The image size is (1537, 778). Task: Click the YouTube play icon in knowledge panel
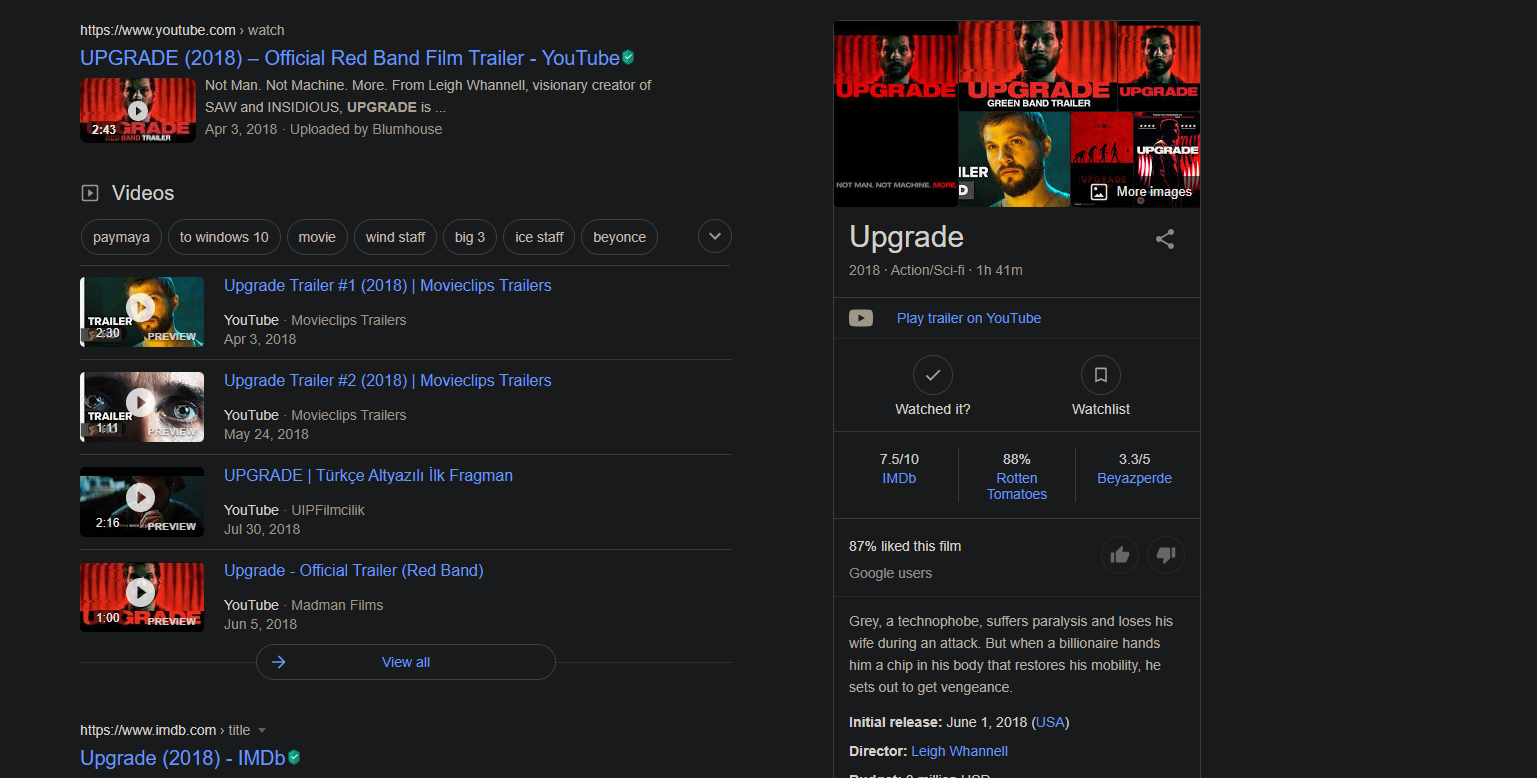[x=861, y=318]
